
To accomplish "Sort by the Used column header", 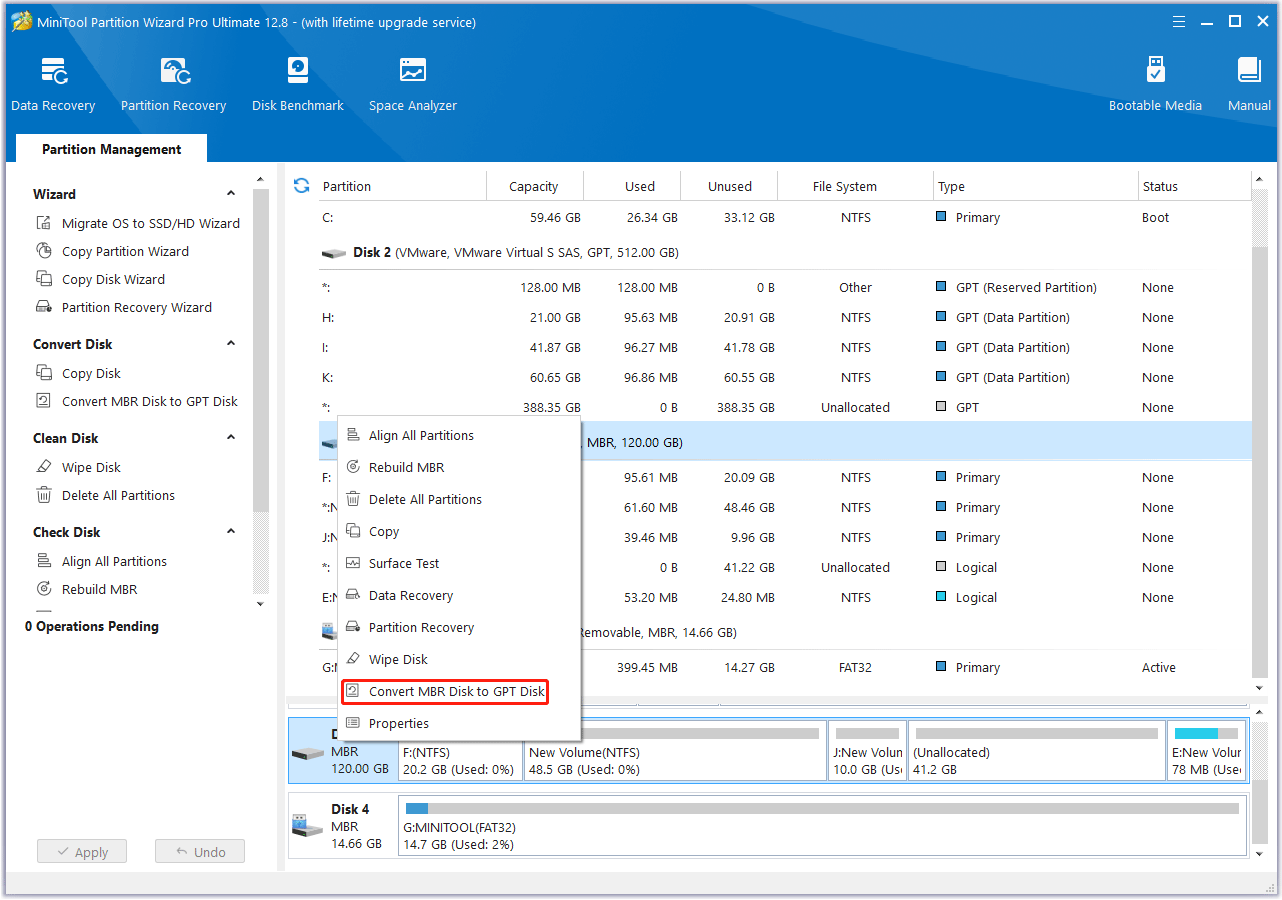I will pyautogui.click(x=632, y=186).
